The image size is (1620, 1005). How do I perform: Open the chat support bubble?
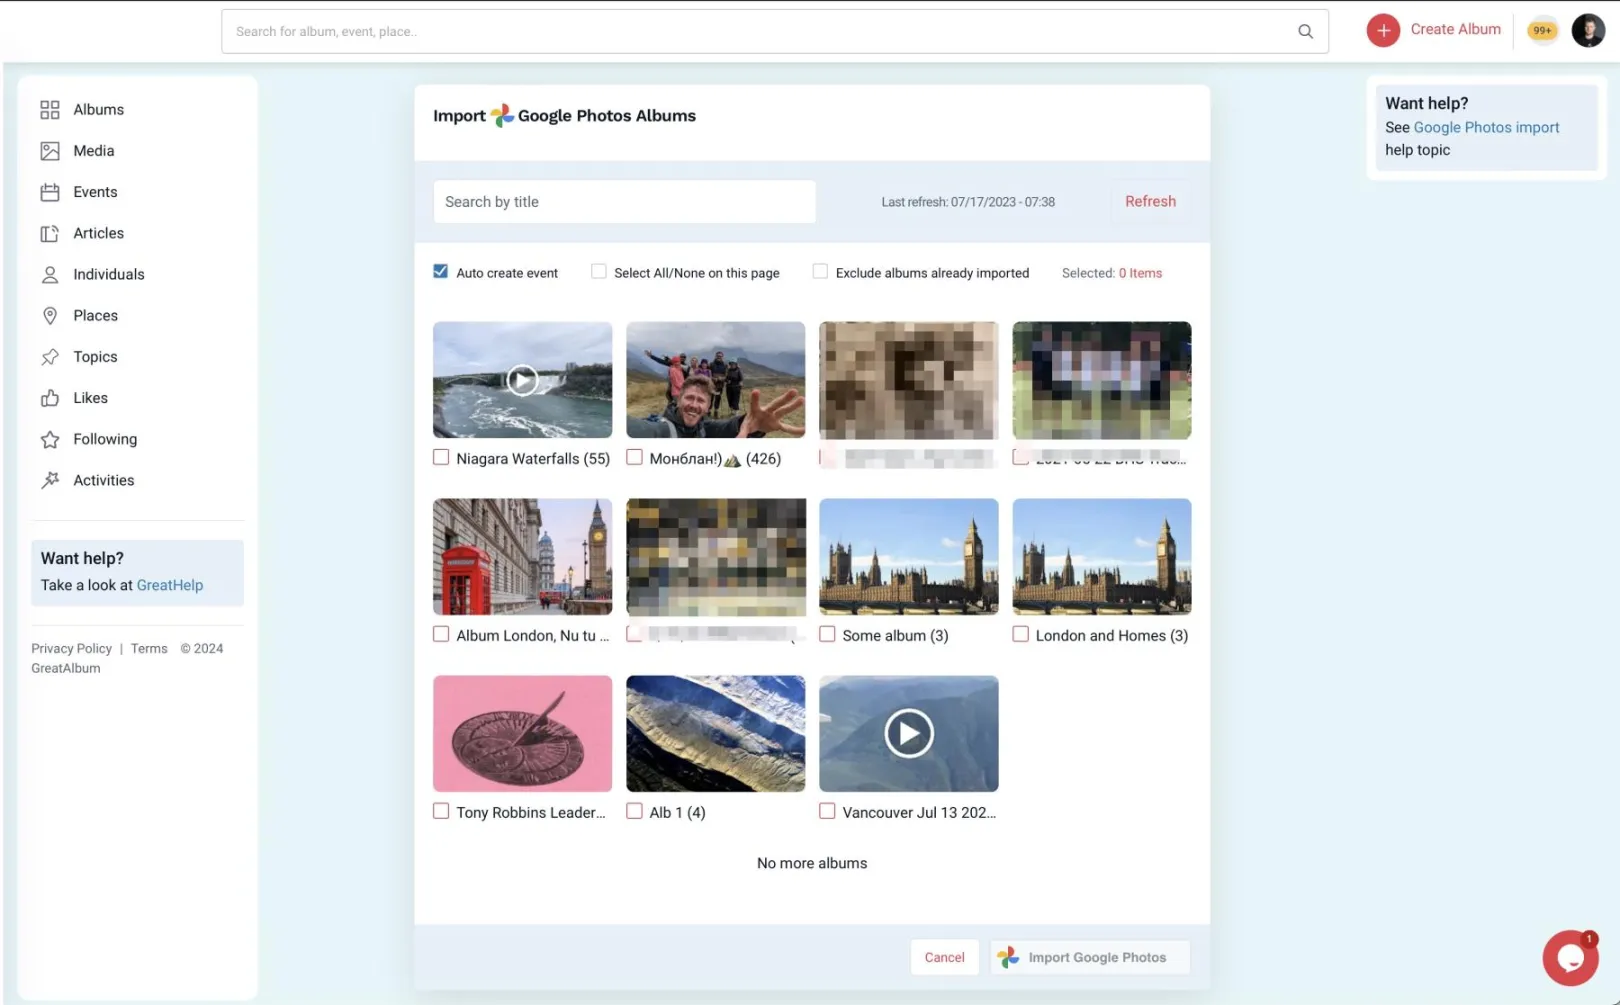click(x=1569, y=958)
